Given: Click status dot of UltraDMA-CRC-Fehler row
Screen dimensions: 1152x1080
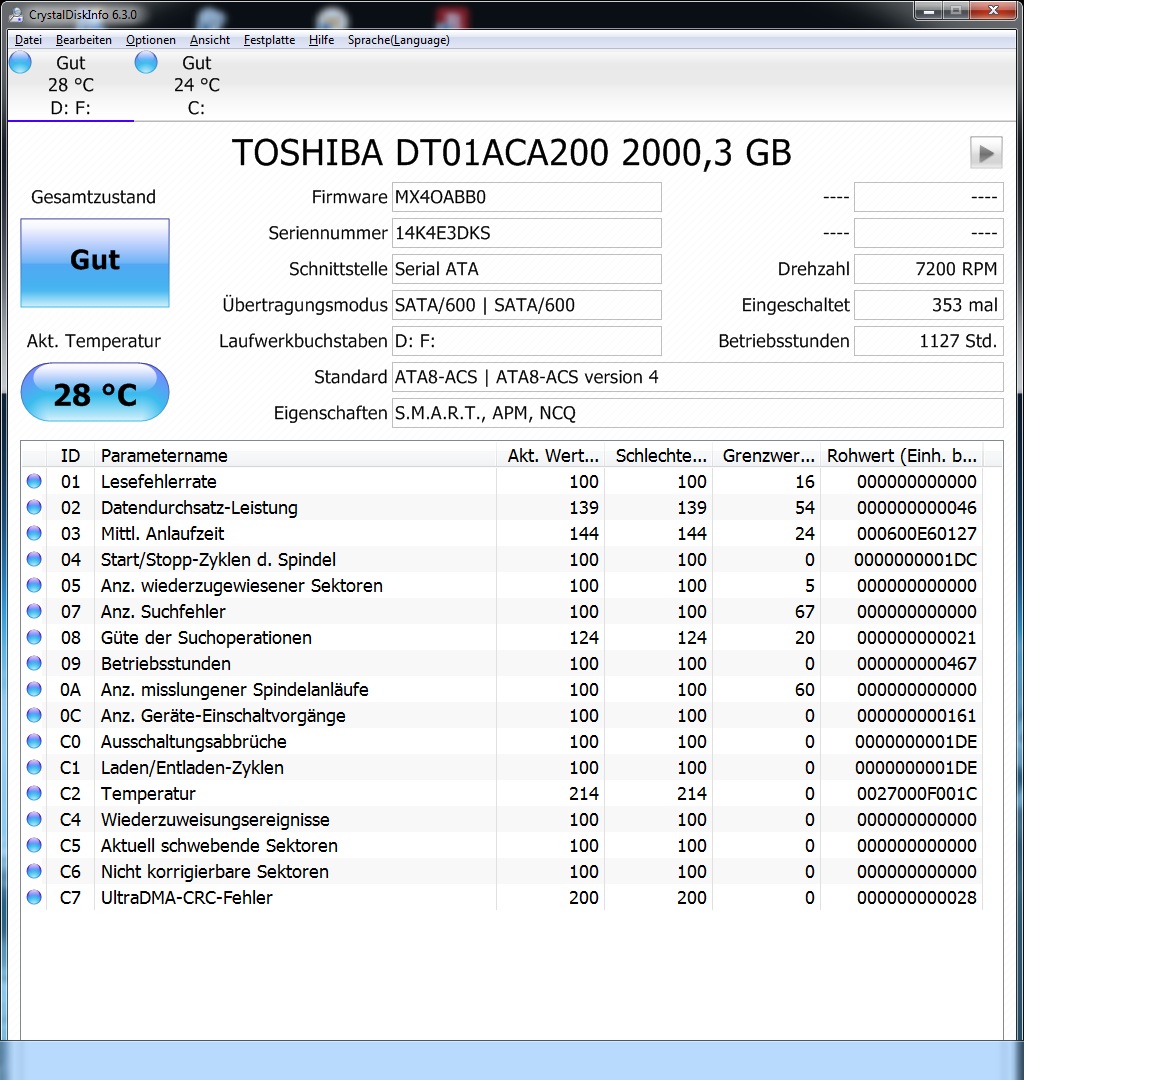Looking at the screenshot, I should [34, 897].
